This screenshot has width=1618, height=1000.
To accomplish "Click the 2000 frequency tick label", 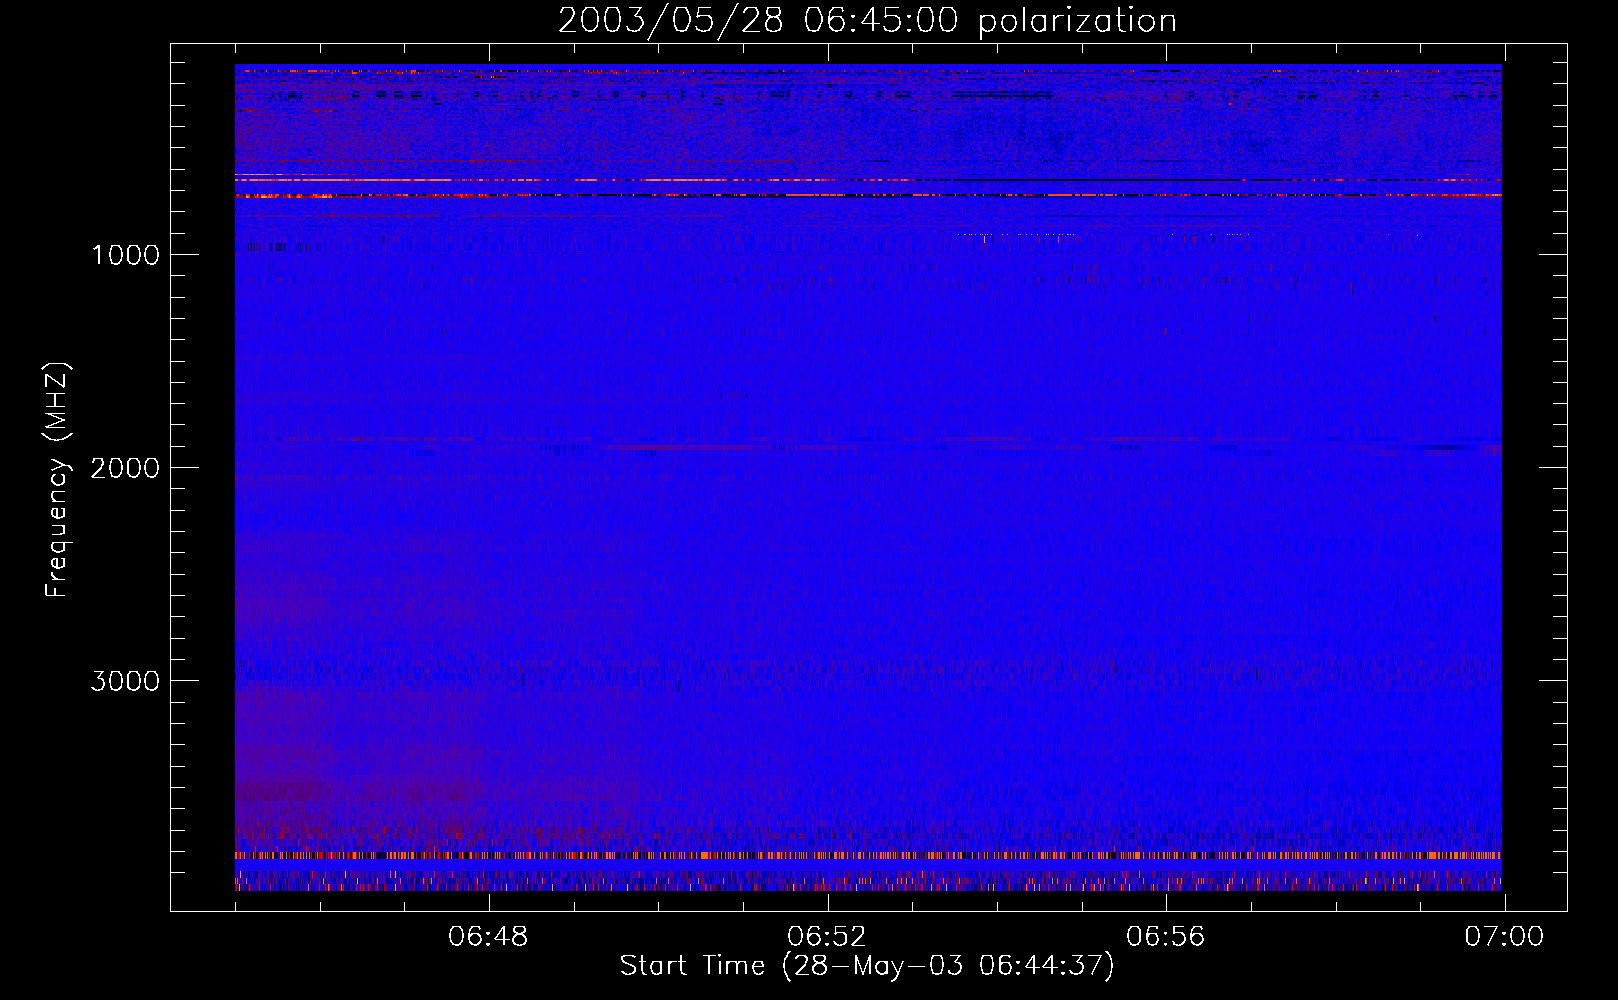I will click(x=125, y=468).
